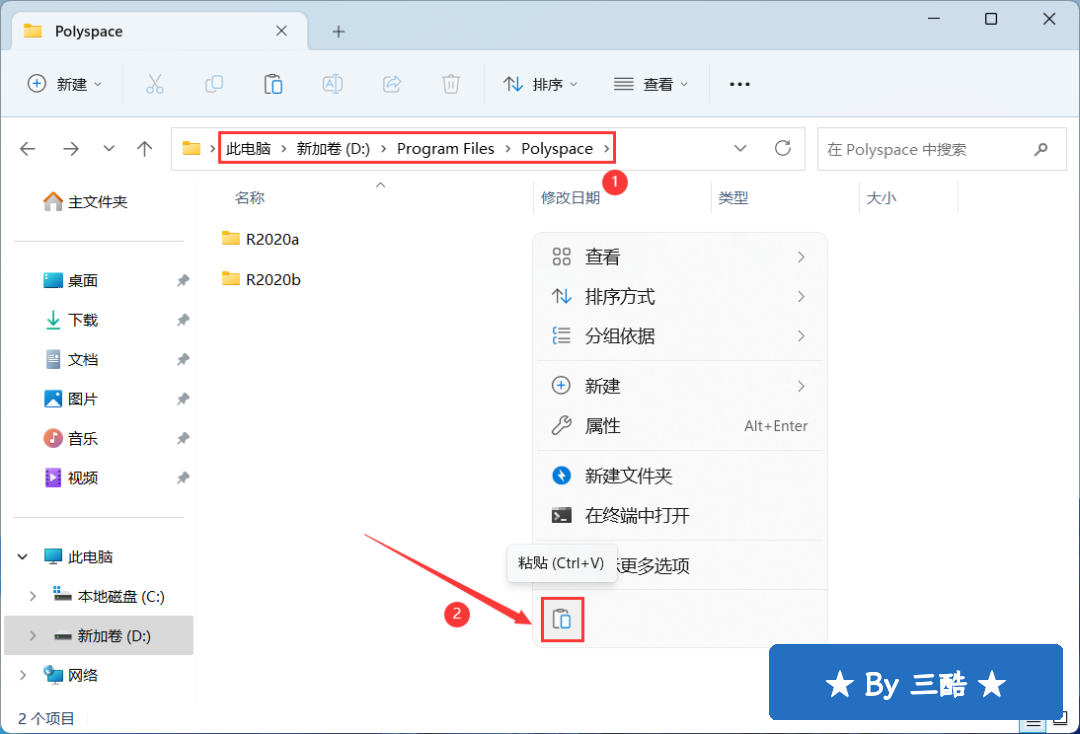This screenshot has height=734, width=1080.
Task: Select 新加卷 (D:) in the sidebar
Action: (102, 636)
